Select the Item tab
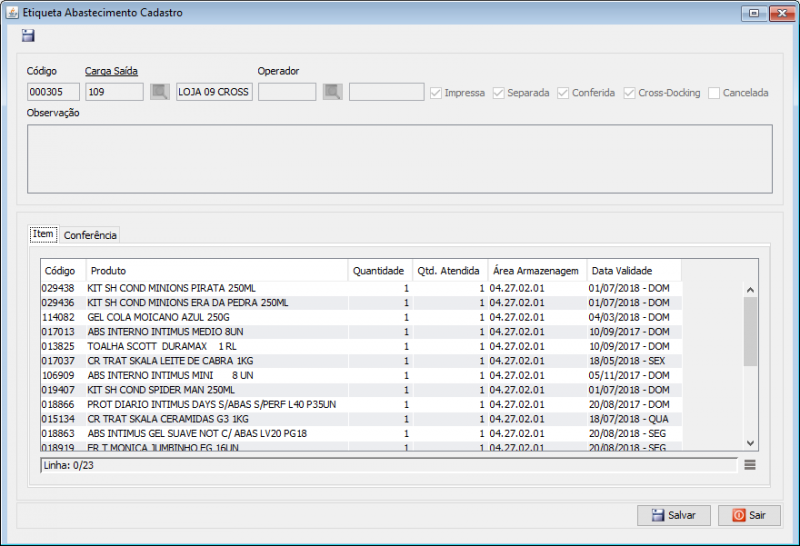Viewport: 800px width, 546px height. point(43,234)
